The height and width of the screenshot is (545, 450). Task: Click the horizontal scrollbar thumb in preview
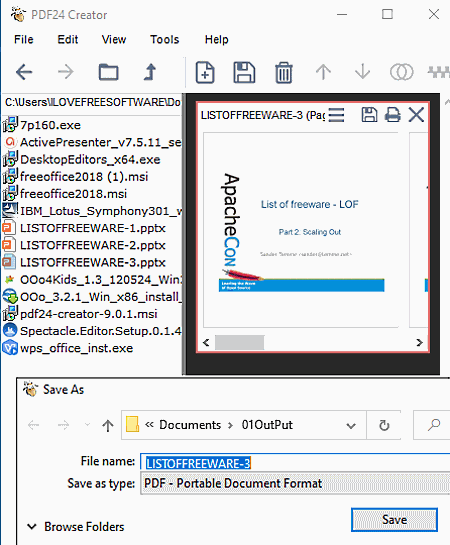click(239, 343)
